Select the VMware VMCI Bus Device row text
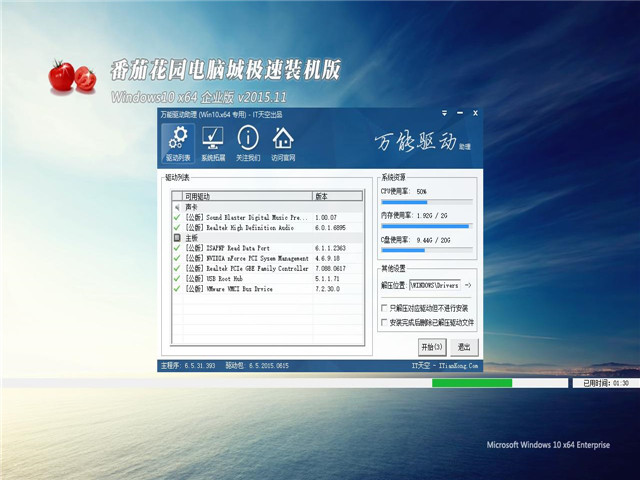The height and width of the screenshot is (480, 640). [229, 289]
